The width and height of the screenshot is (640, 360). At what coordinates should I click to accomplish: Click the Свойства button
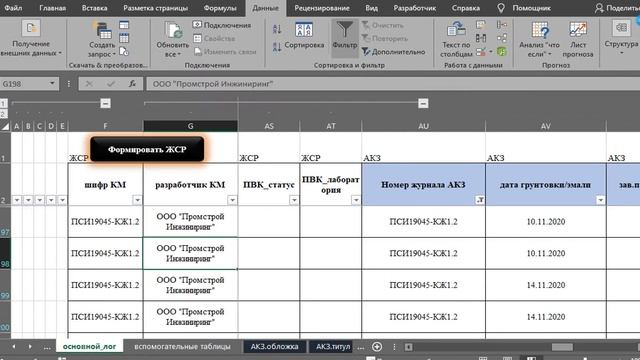tap(214, 39)
